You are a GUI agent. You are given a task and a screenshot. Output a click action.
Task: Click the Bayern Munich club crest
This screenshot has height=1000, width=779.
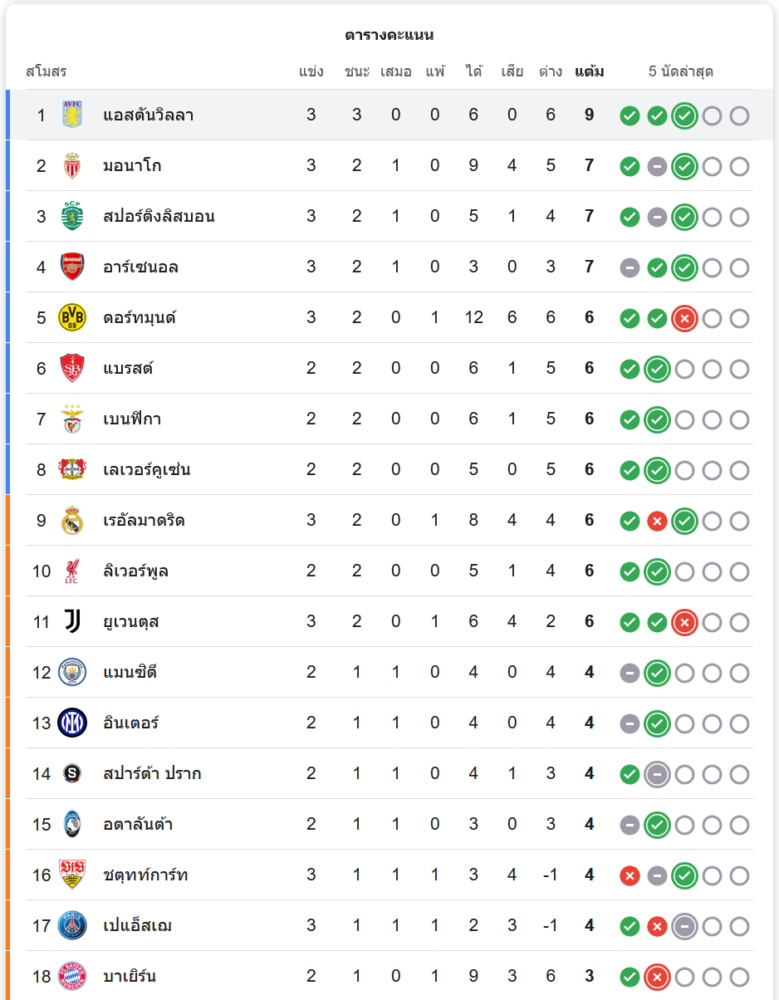pyautogui.click(x=72, y=976)
